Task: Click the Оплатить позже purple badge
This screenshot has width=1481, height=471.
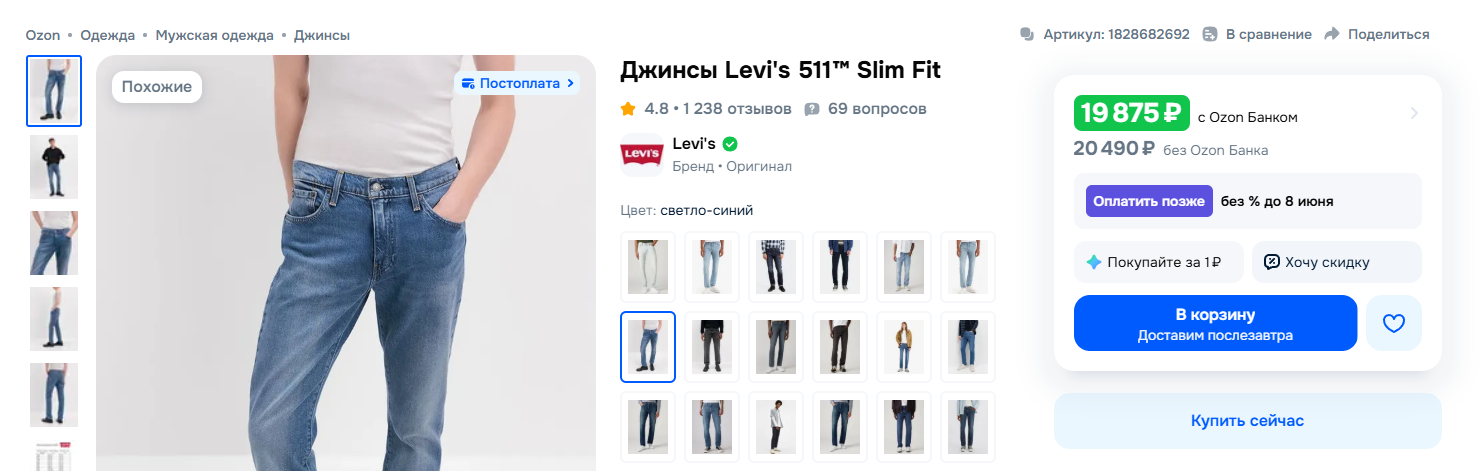Action: 1149,201
